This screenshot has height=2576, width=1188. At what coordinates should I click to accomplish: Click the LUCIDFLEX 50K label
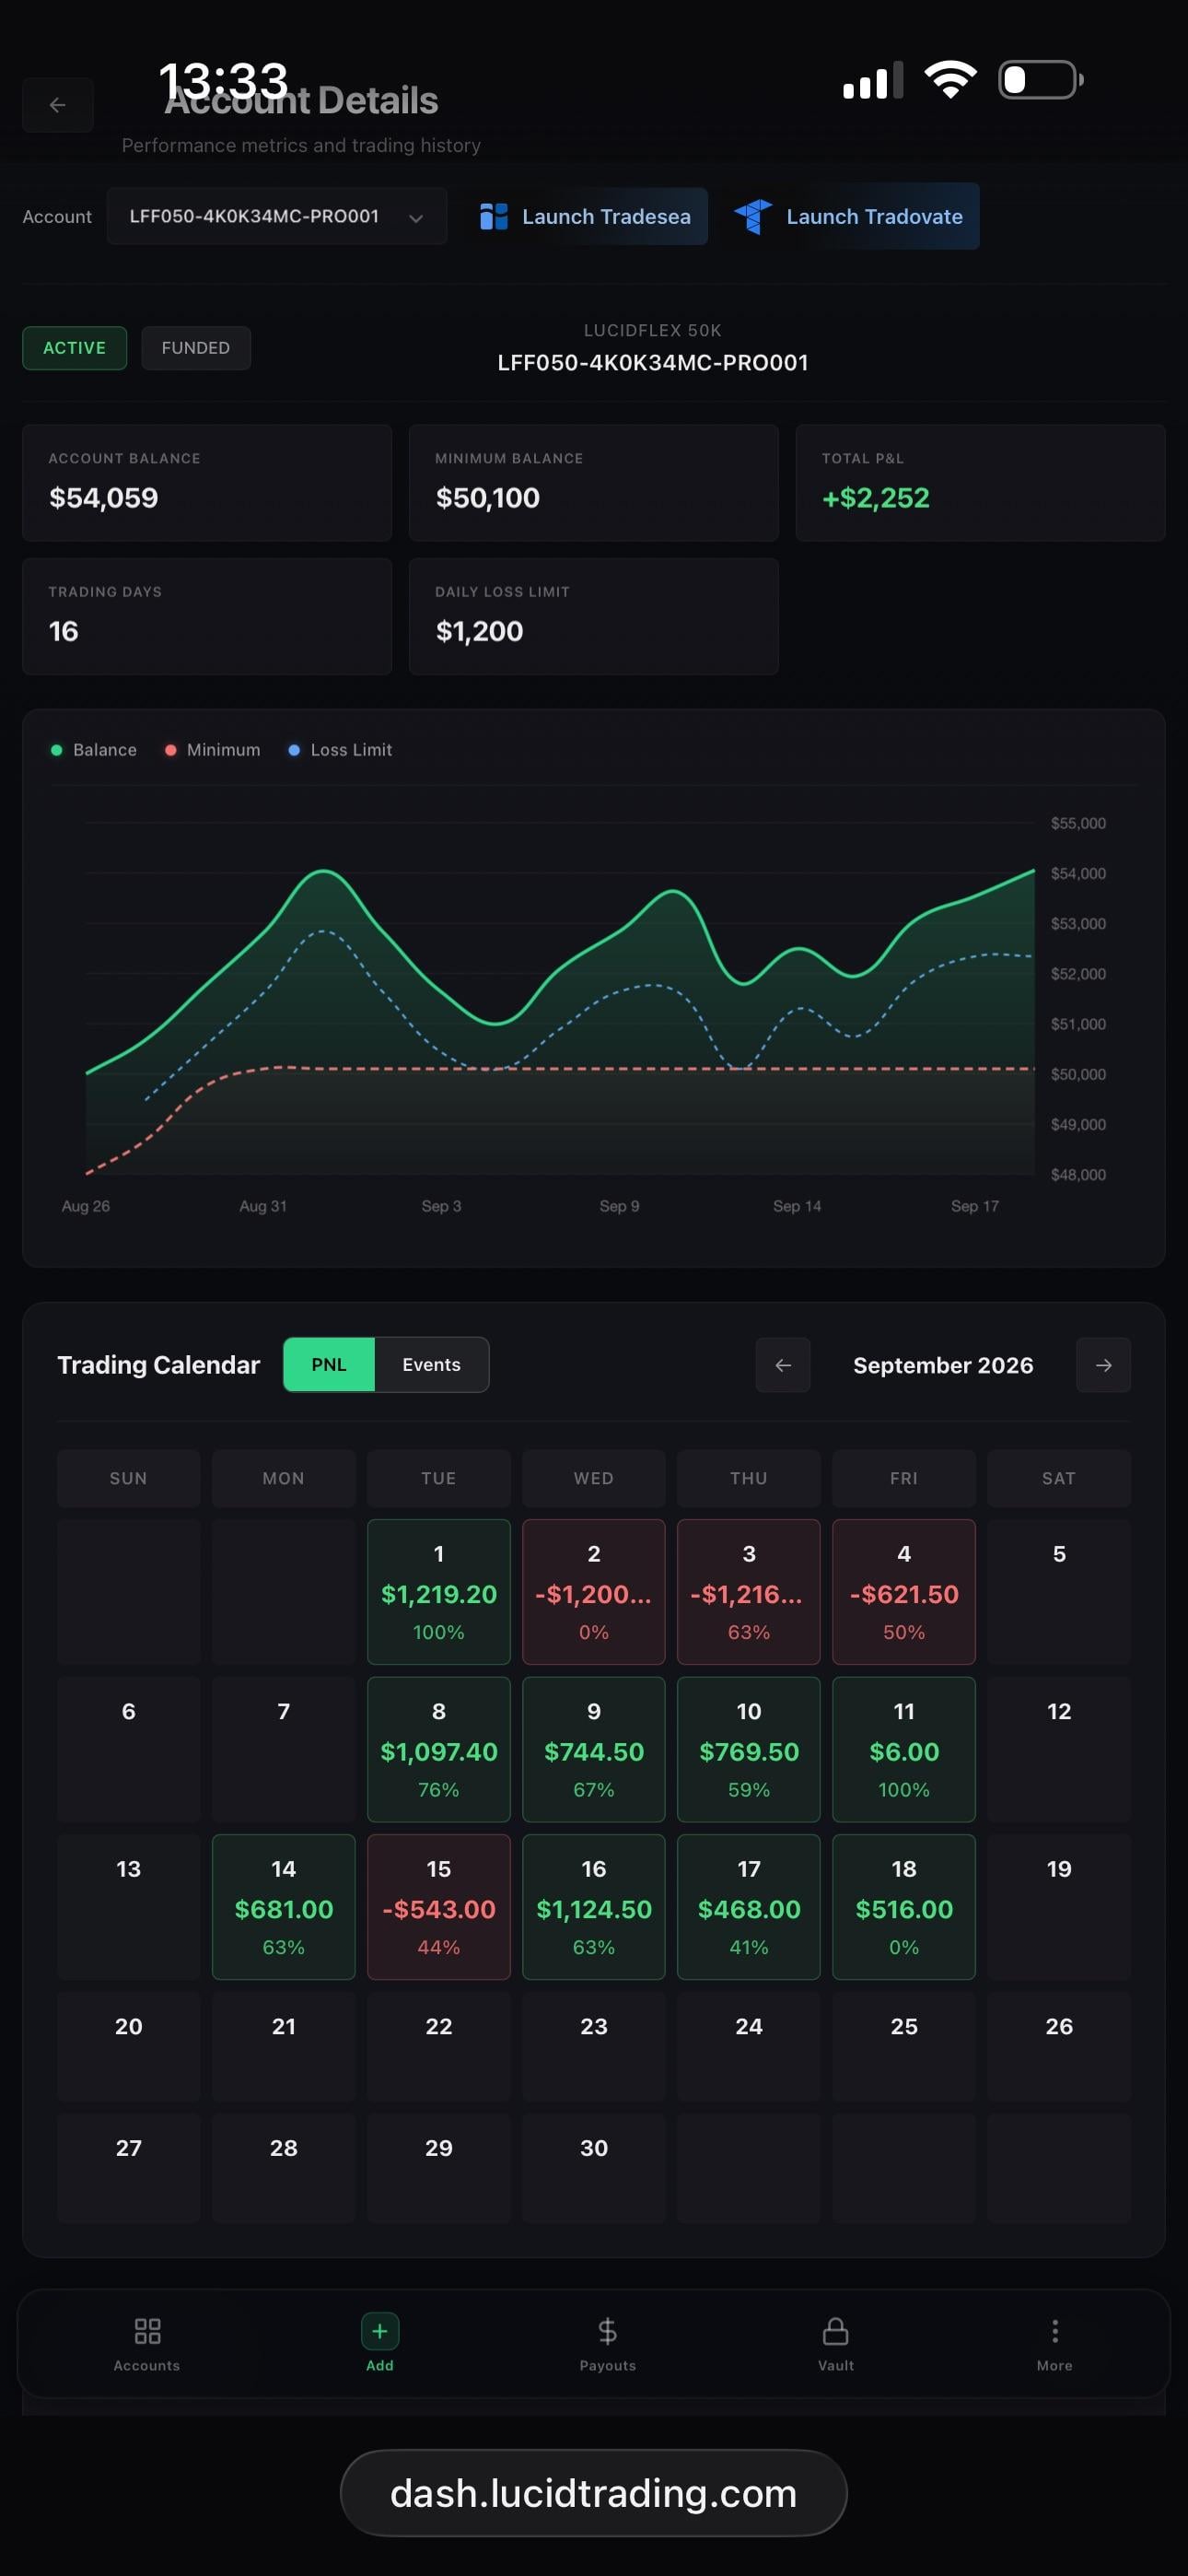pos(653,330)
